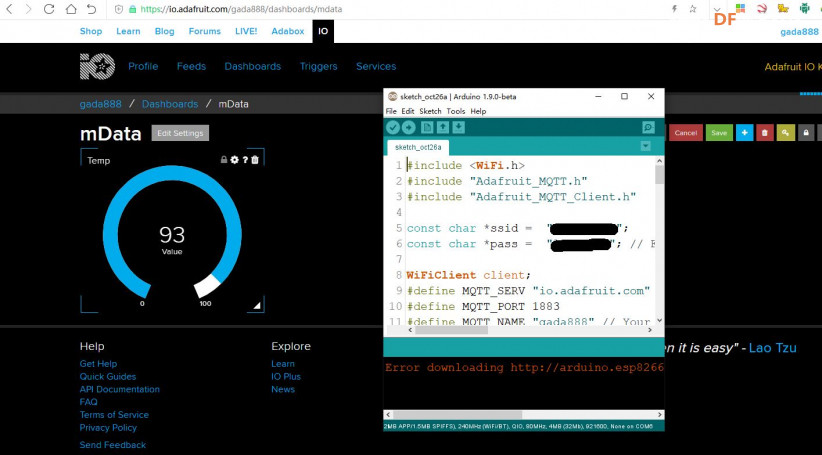This screenshot has height=455, width=822.
Task: Click Dashboards in the breadcrumb
Action: [170, 104]
